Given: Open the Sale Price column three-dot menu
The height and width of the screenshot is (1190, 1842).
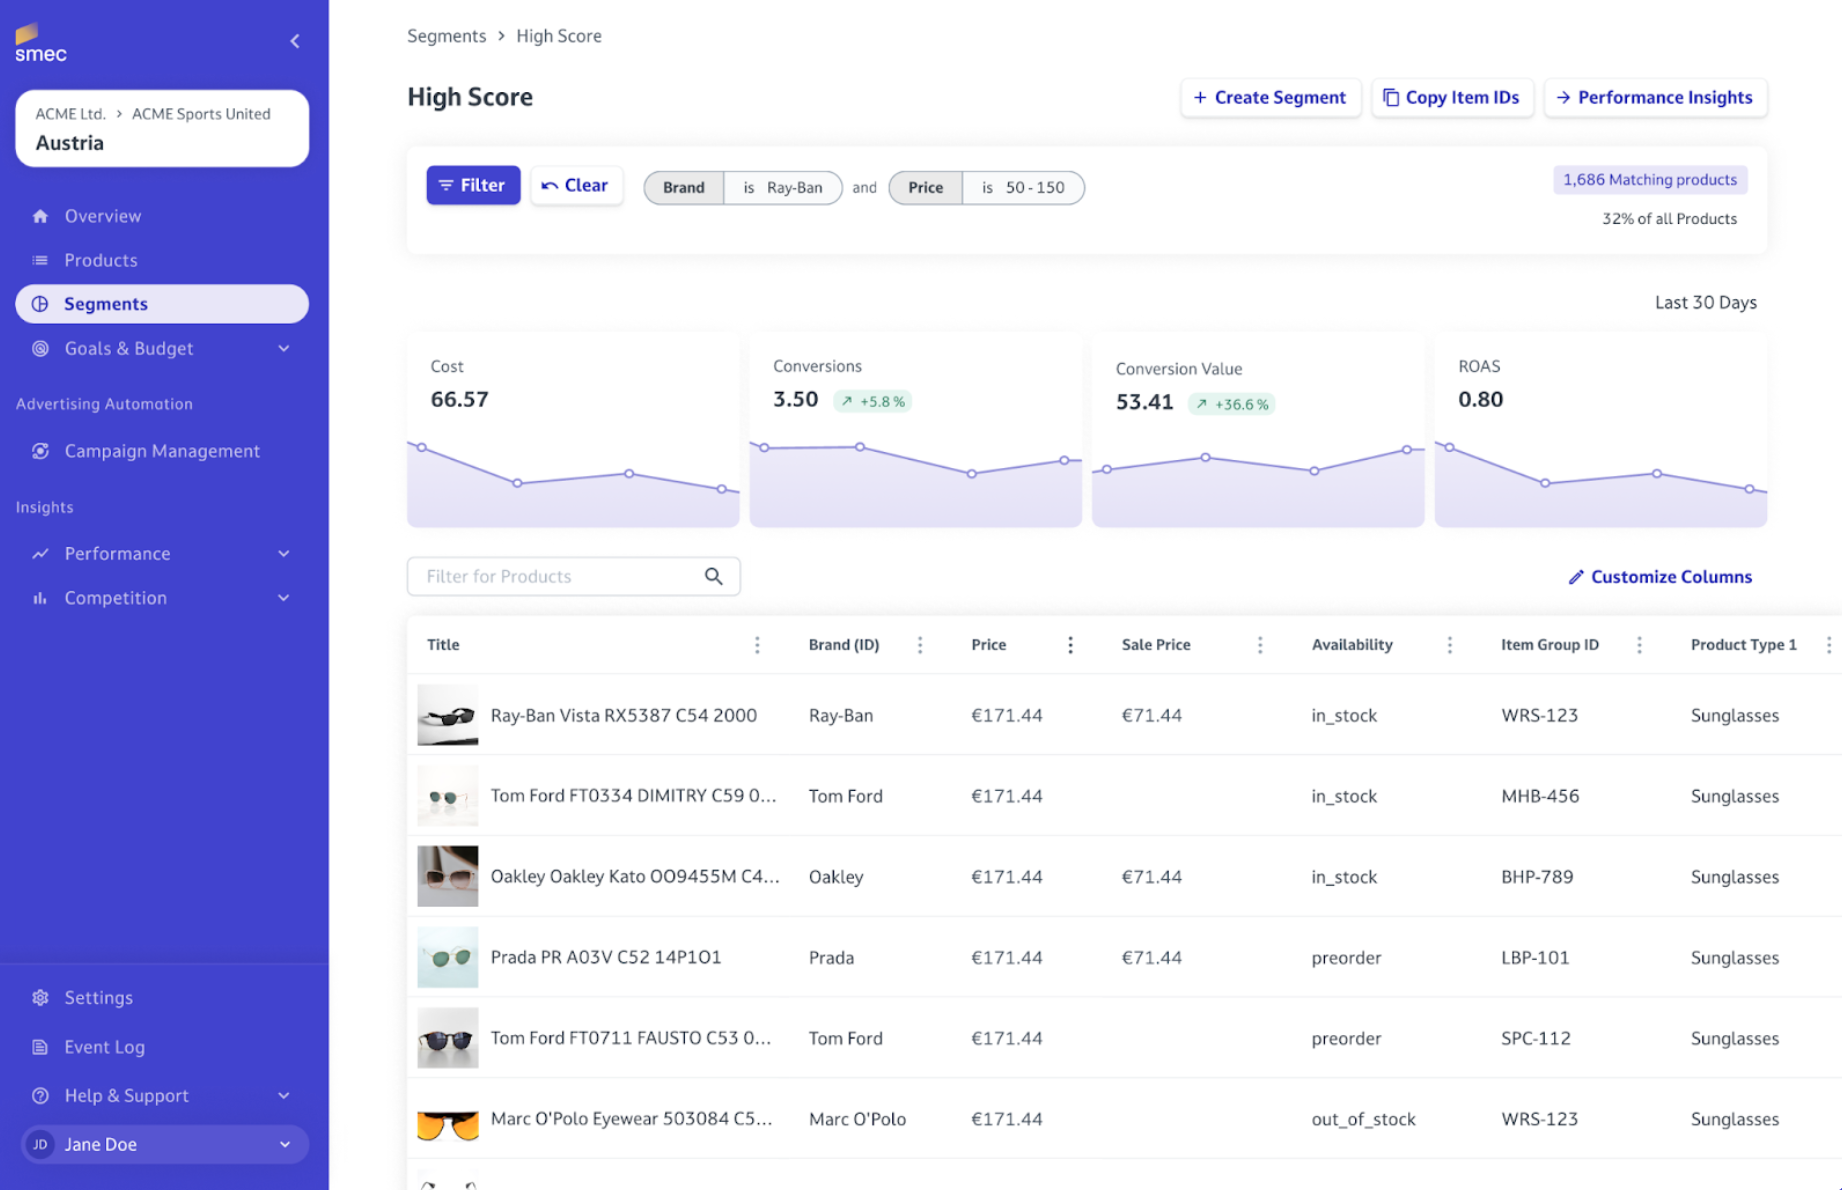Looking at the screenshot, I should tap(1260, 645).
